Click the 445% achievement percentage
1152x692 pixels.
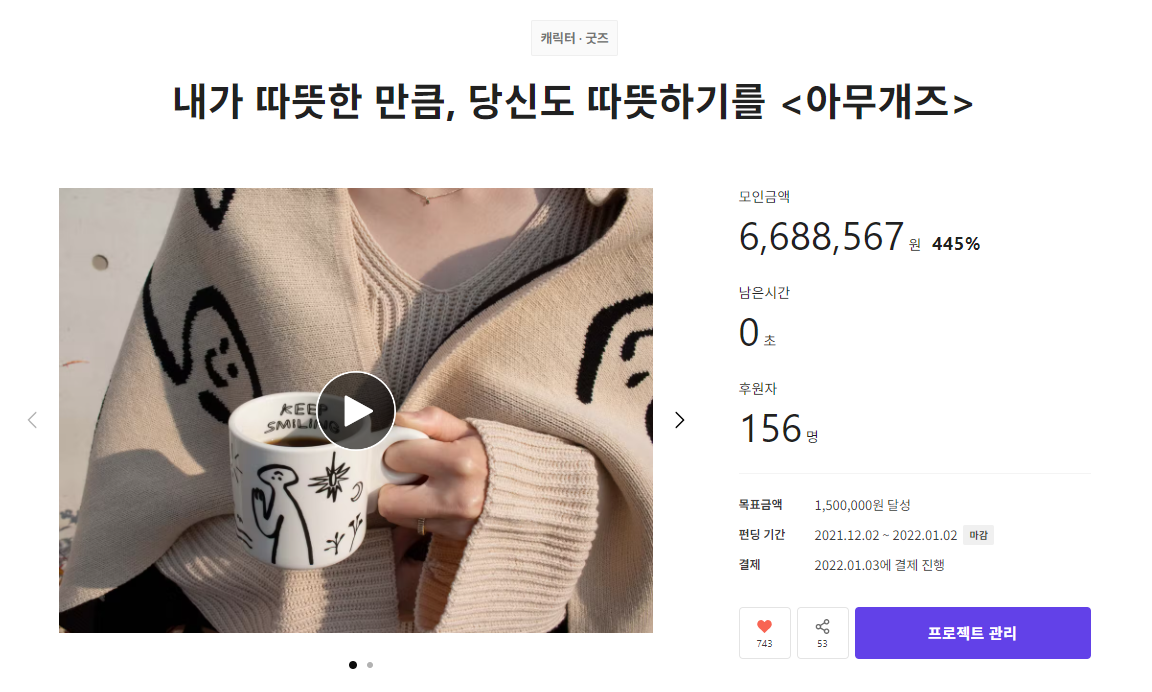pyautogui.click(x=956, y=244)
